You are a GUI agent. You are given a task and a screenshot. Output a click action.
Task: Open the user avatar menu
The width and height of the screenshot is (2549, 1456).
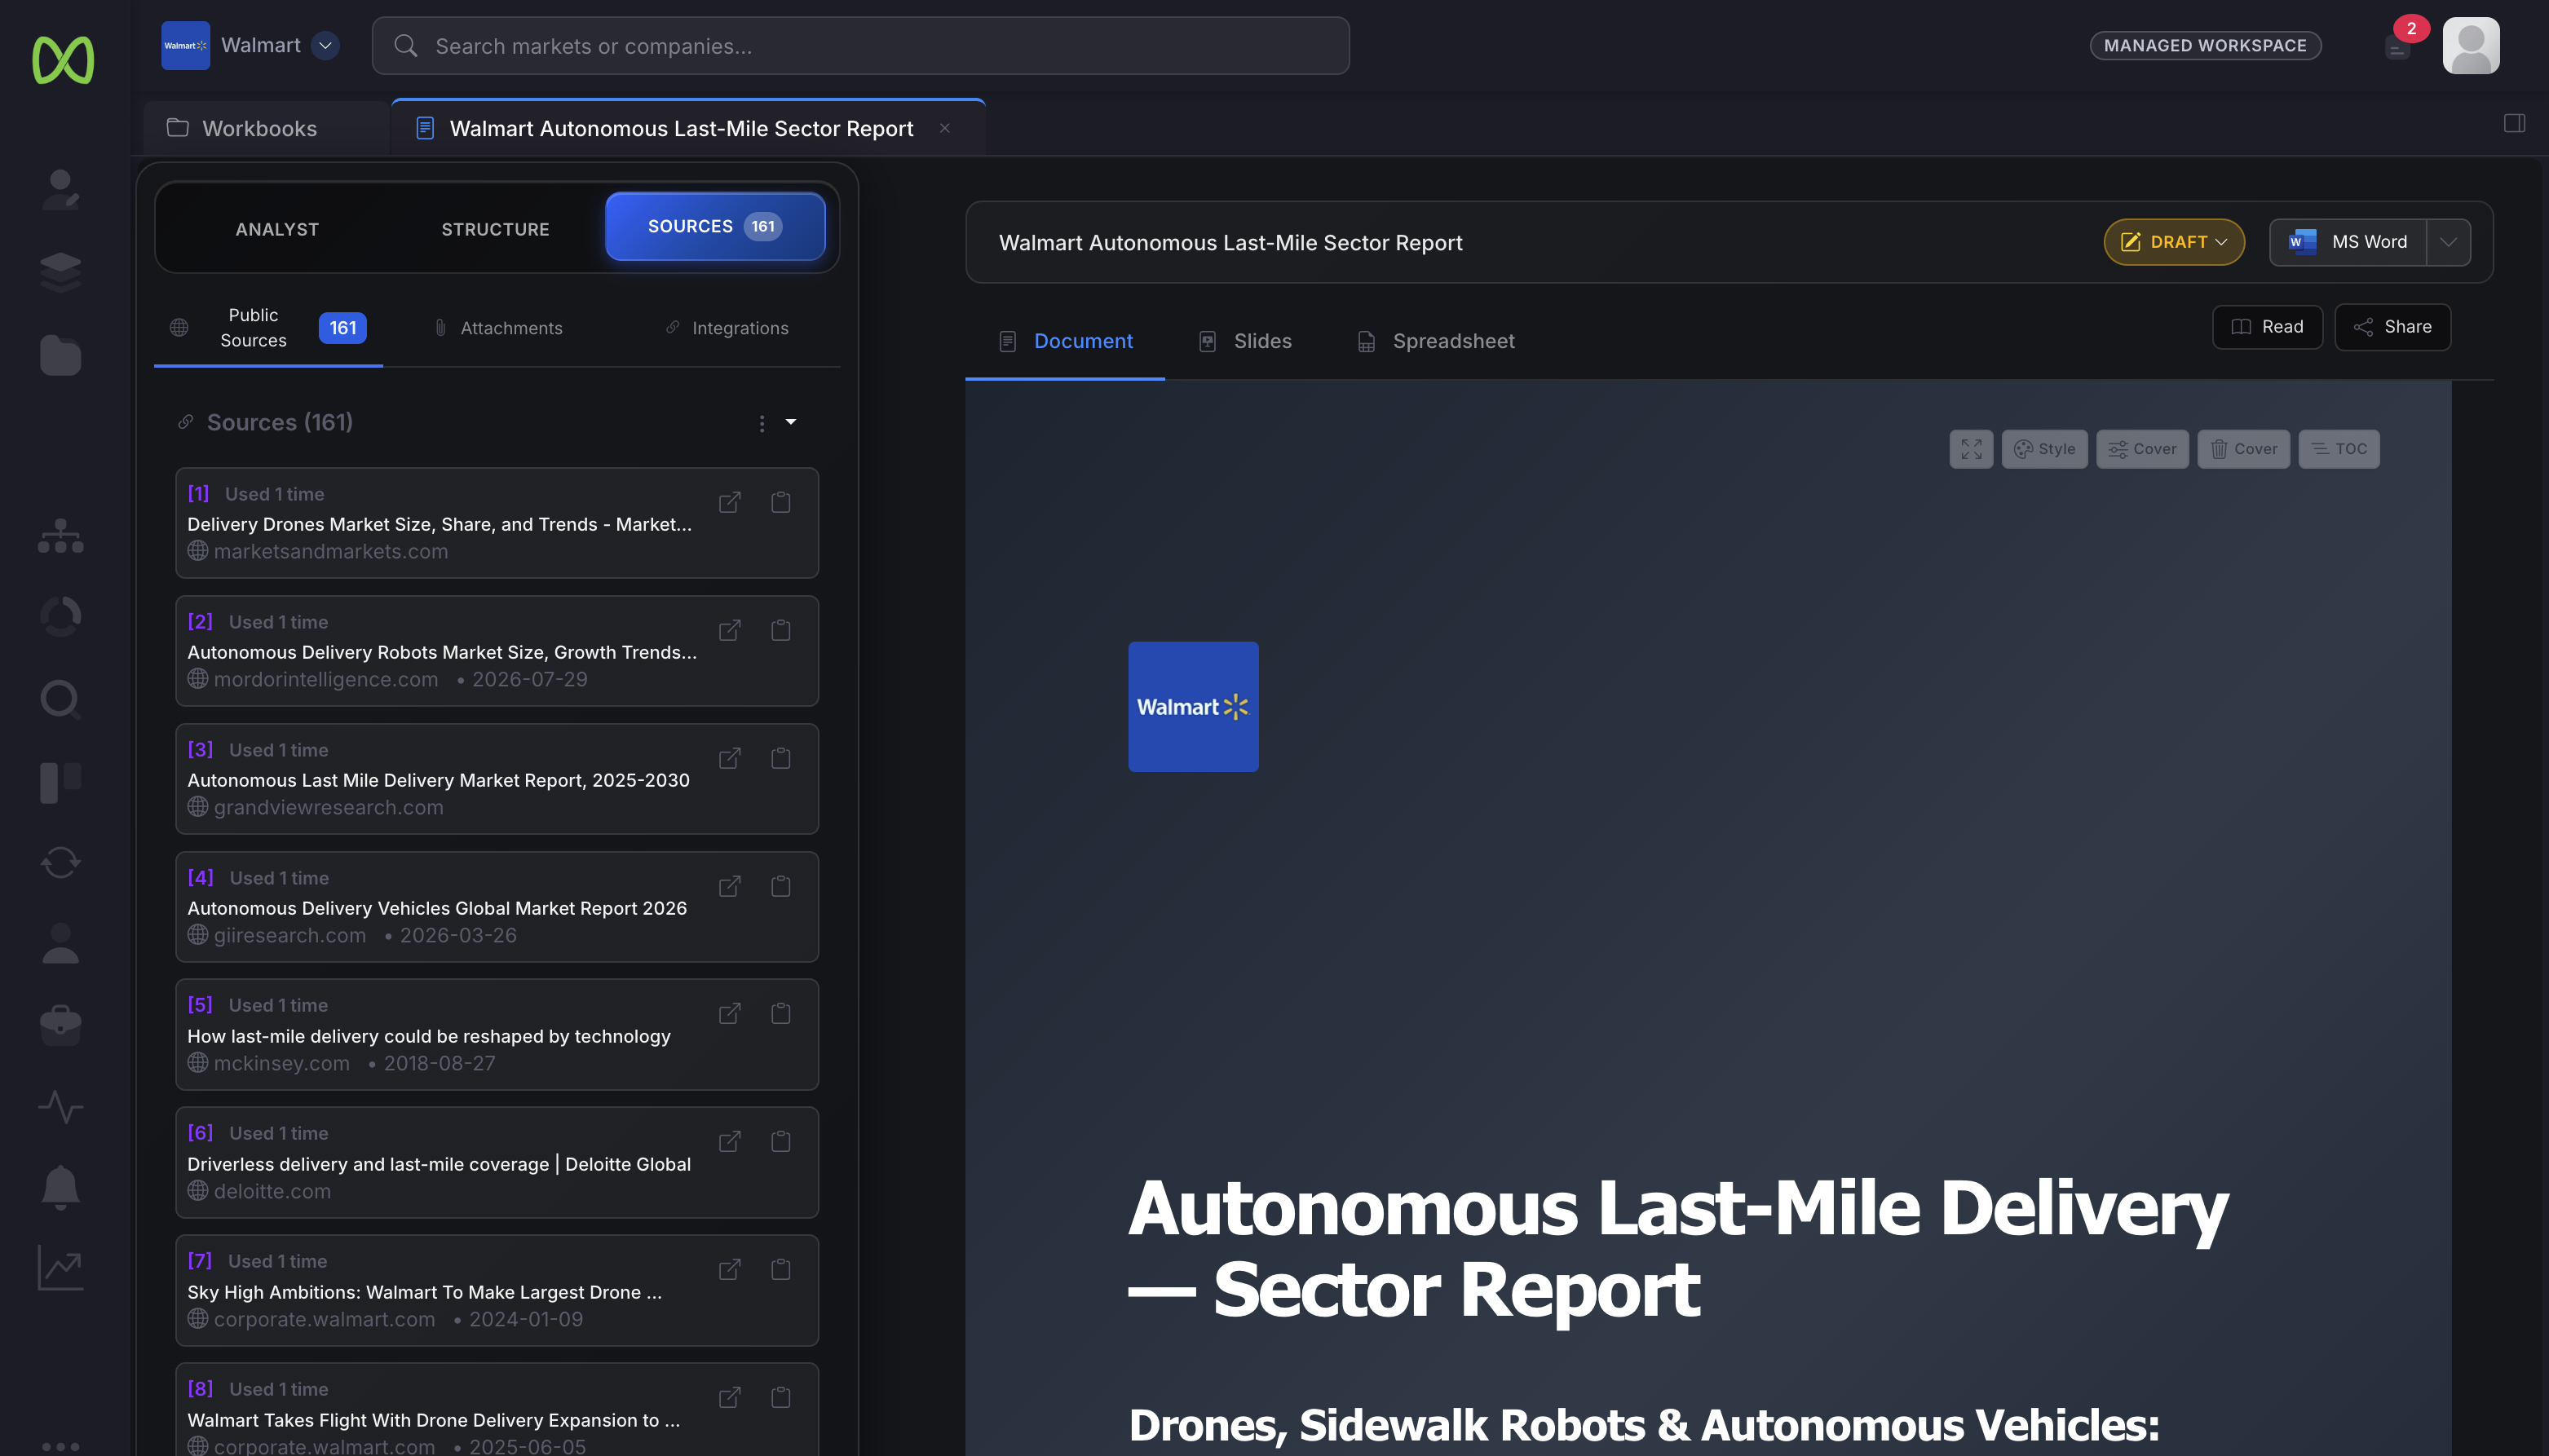(2471, 45)
